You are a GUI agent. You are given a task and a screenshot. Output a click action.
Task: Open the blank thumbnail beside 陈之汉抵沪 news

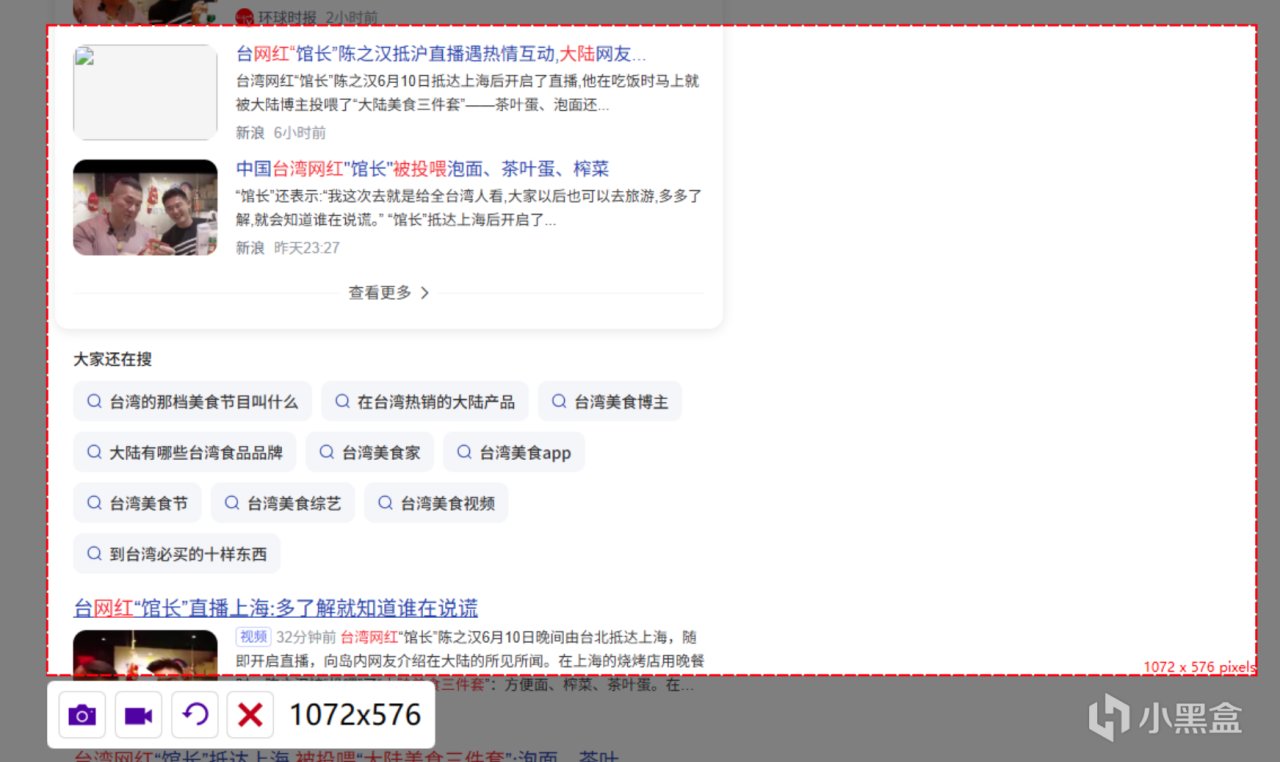coord(145,92)
